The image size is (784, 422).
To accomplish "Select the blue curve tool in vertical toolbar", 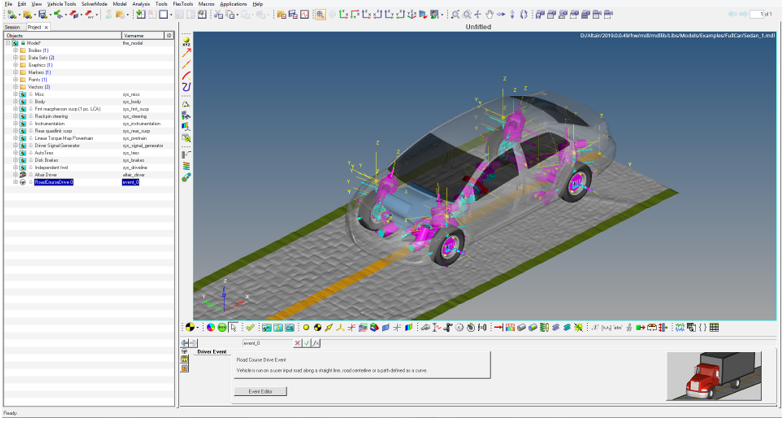I will pyautogui.click(x=187, y=88).
